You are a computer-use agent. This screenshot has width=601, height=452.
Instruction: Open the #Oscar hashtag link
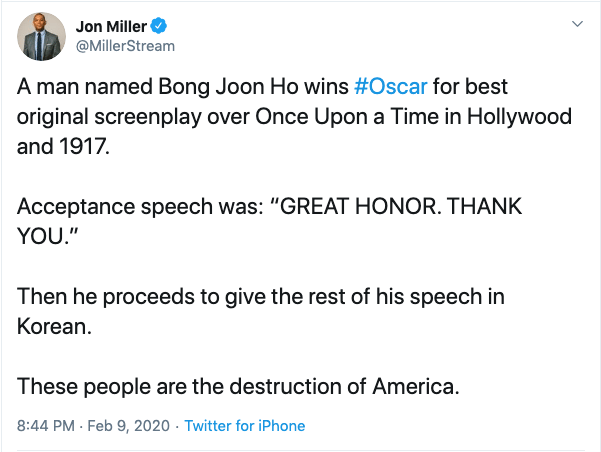tap(391, 89)
